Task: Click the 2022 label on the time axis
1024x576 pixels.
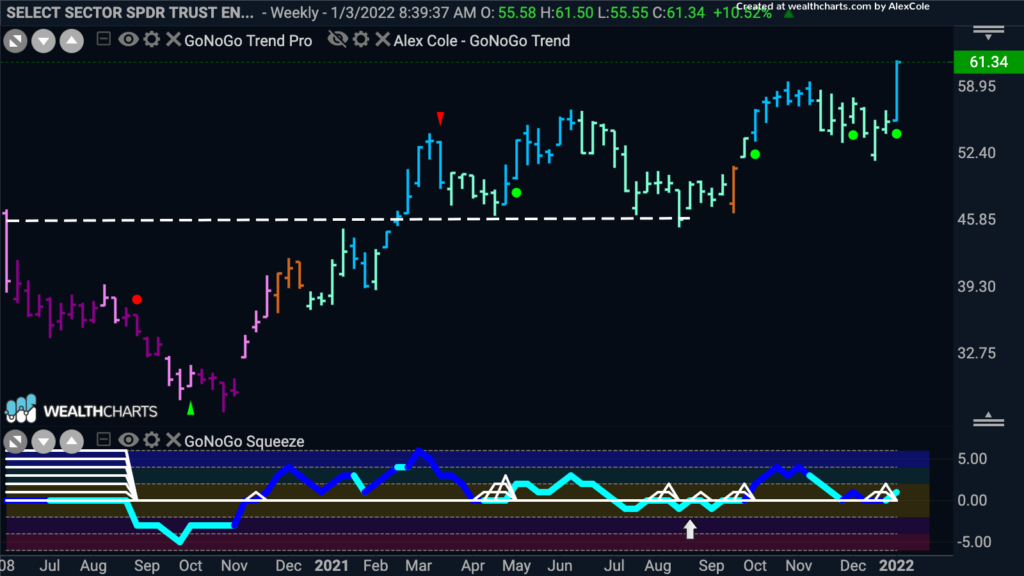Action: (897, 566)
